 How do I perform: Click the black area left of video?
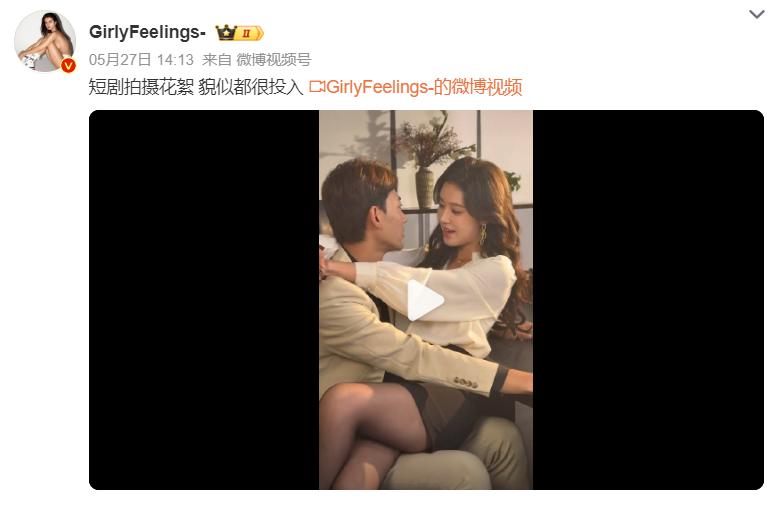(x=204, y=300)
